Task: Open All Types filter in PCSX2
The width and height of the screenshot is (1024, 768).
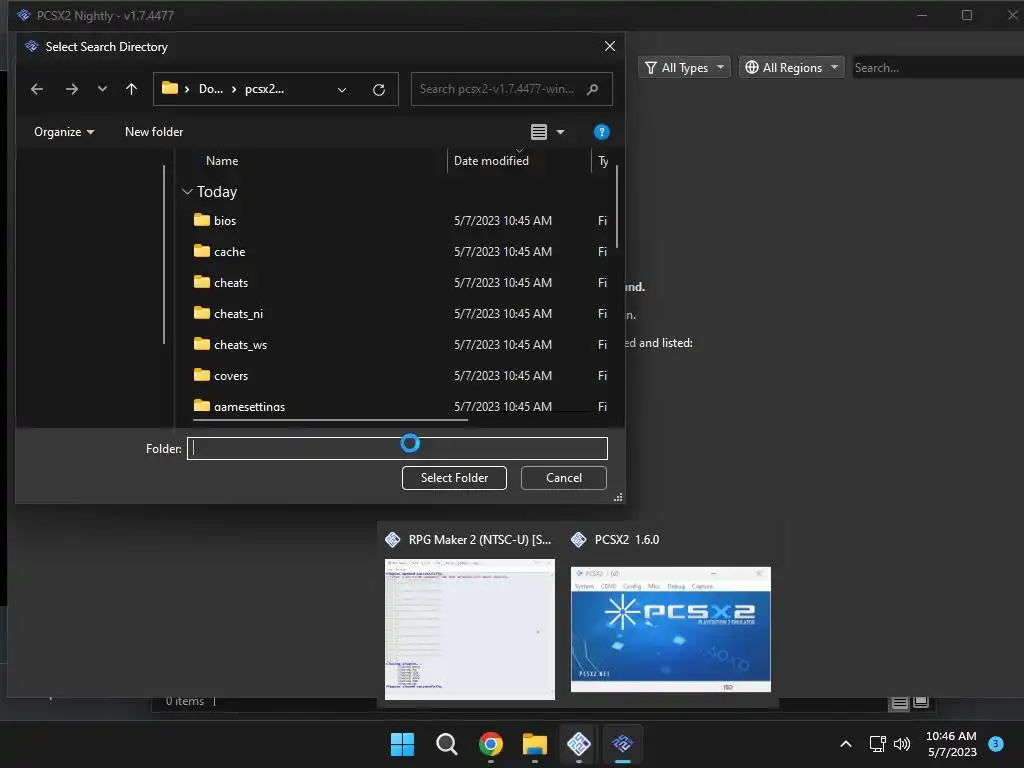Action: 684,67
